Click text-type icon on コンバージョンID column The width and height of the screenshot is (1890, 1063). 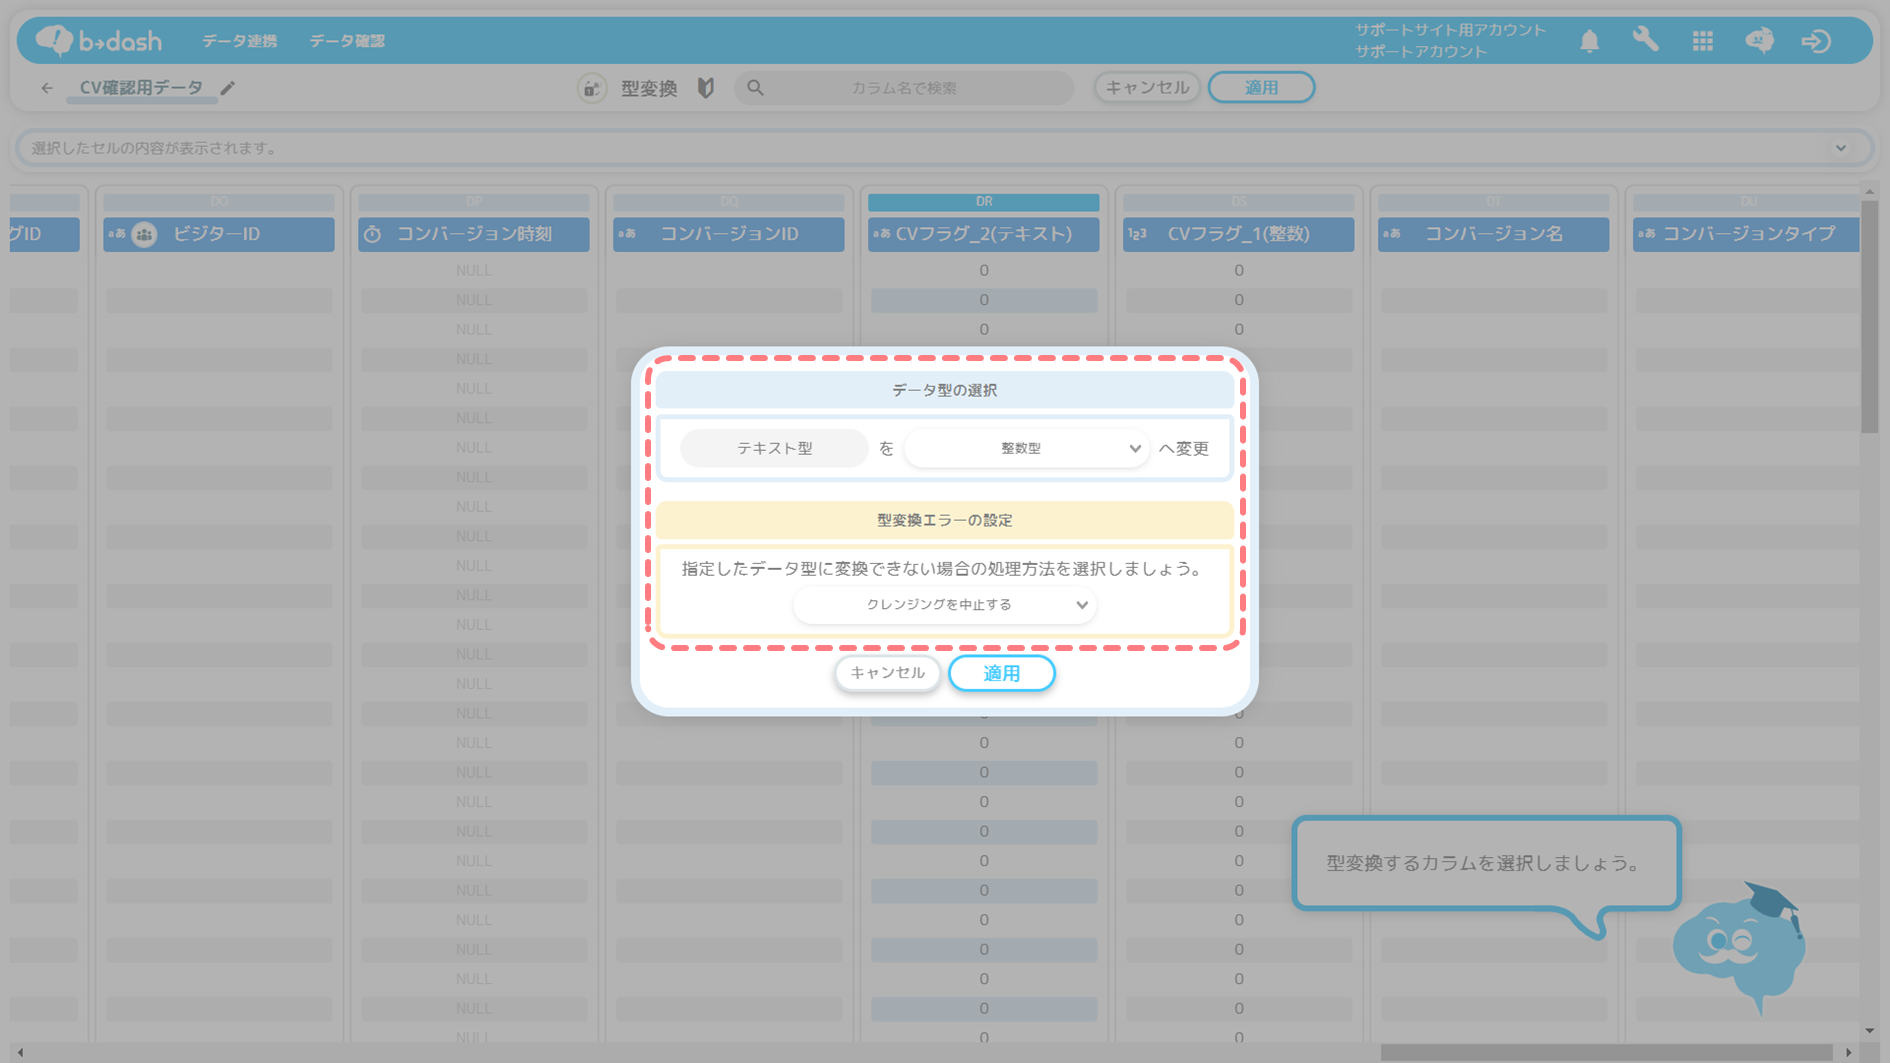tap(627, 234)
